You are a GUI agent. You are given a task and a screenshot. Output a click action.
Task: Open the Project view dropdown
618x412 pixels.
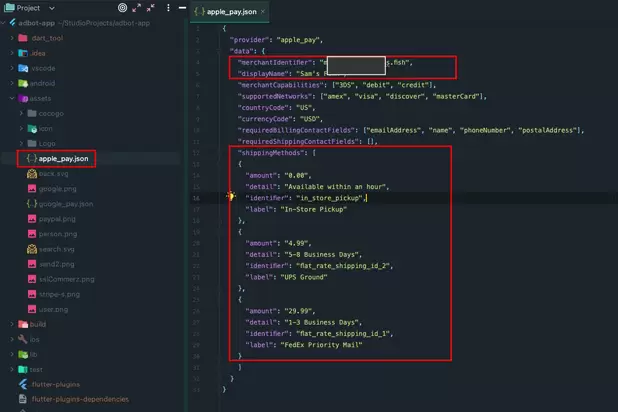[x=52, y=8]
